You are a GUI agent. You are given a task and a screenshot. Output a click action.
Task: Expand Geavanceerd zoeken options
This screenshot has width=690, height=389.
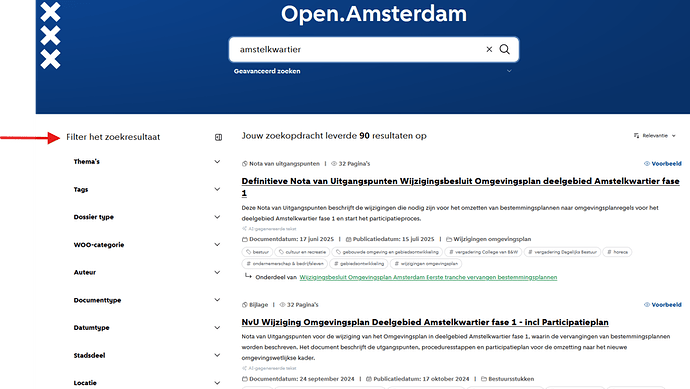[x=267, y=71]
